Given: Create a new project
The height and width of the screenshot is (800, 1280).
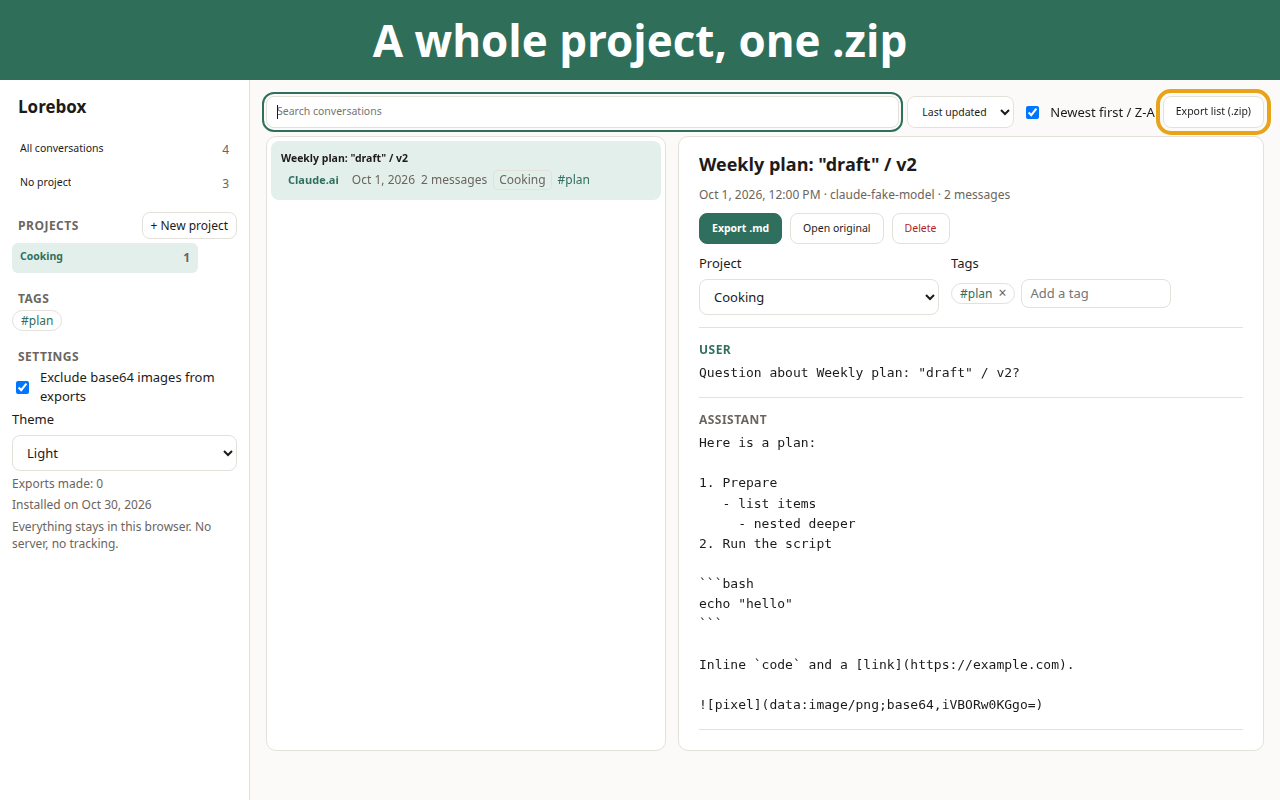Looking at the screenshot, I should click(189, 225).
